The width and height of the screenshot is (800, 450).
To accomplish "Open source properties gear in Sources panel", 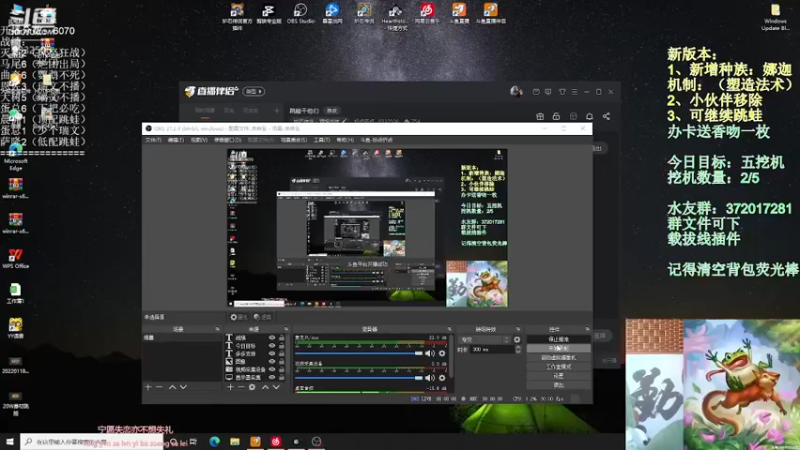I will (252, 387).
